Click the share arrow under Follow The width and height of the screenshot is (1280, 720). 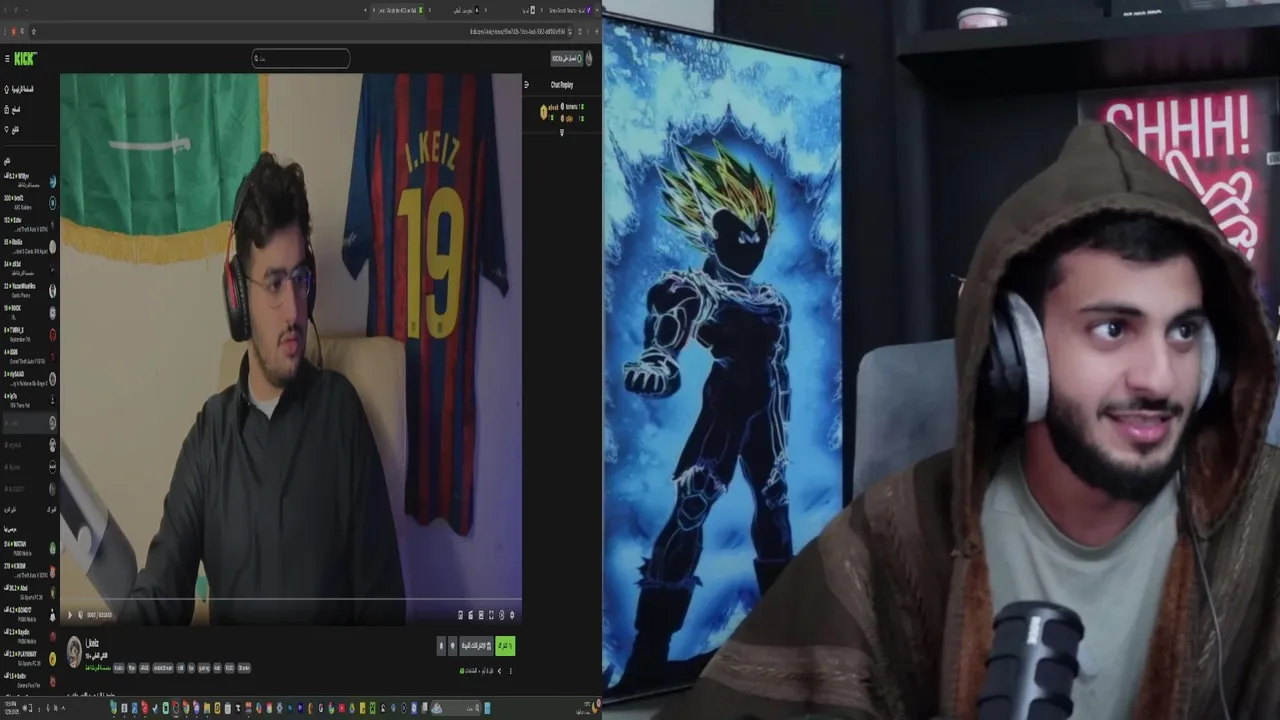tap(499, 671)
